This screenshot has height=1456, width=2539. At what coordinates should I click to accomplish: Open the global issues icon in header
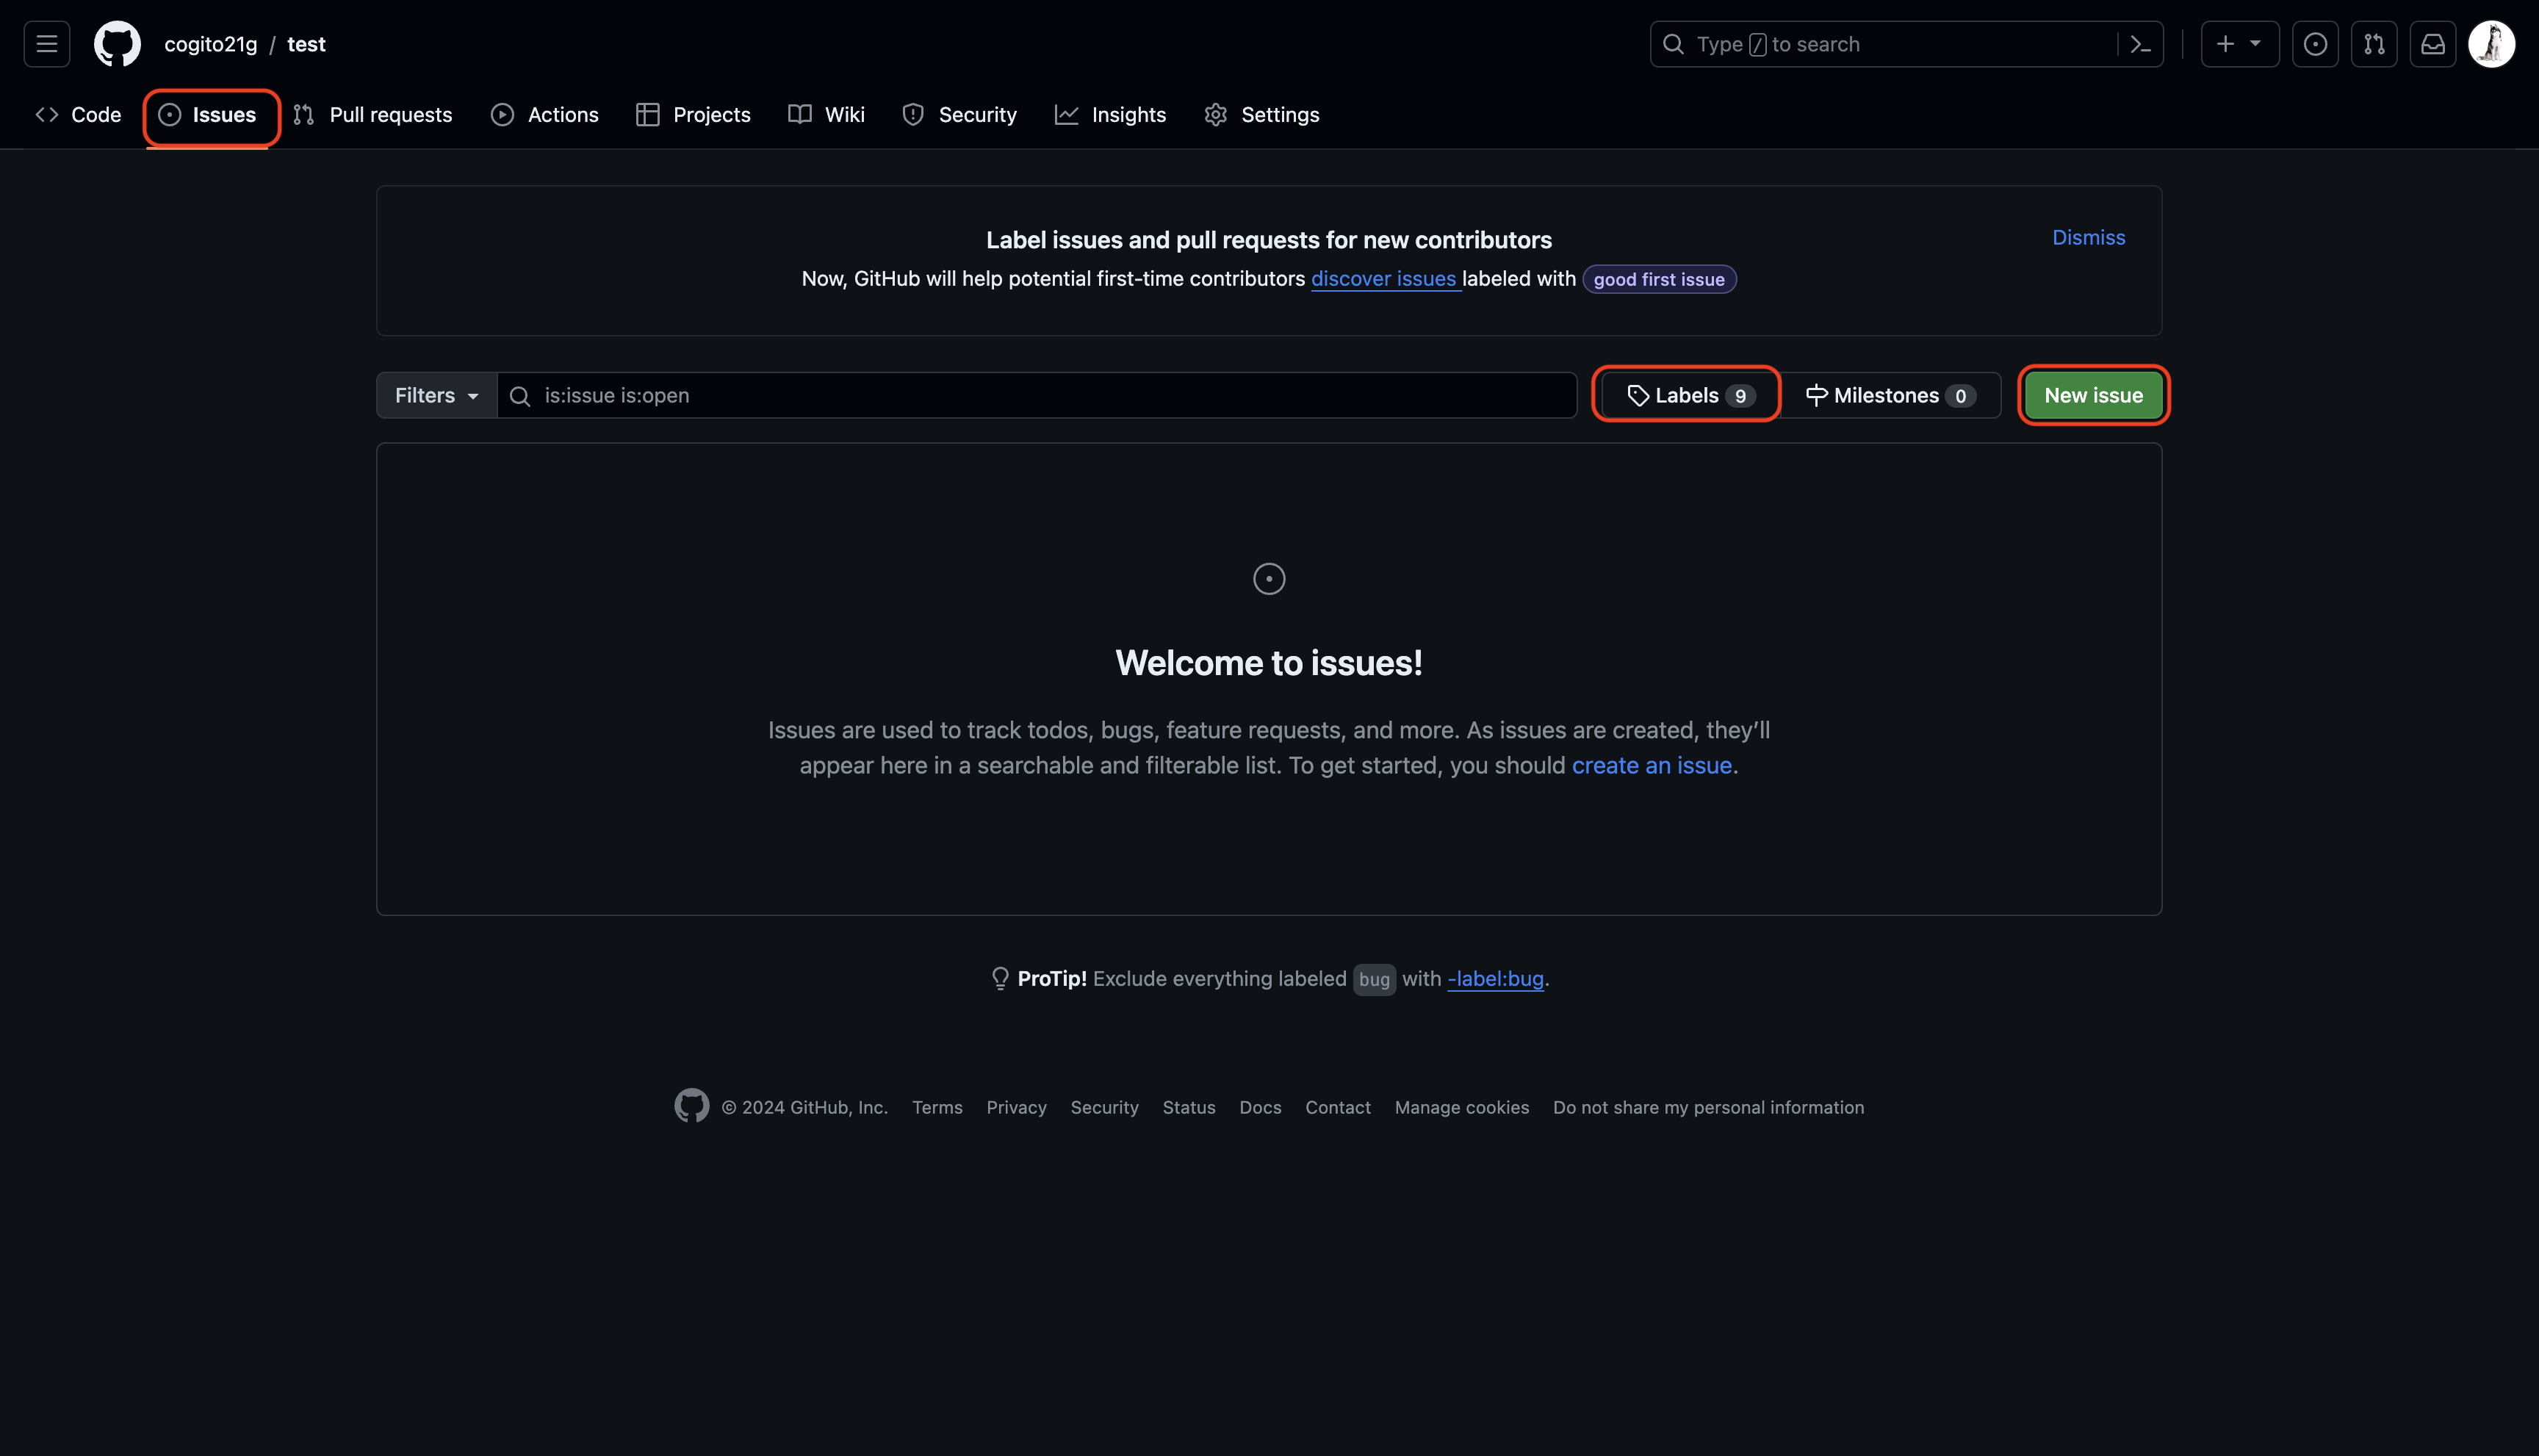[2314, 44]
